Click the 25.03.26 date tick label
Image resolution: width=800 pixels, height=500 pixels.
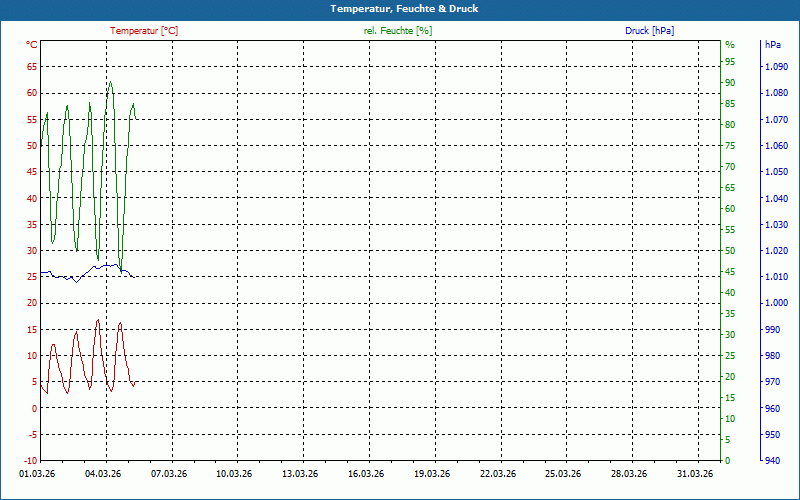[563, 475]
